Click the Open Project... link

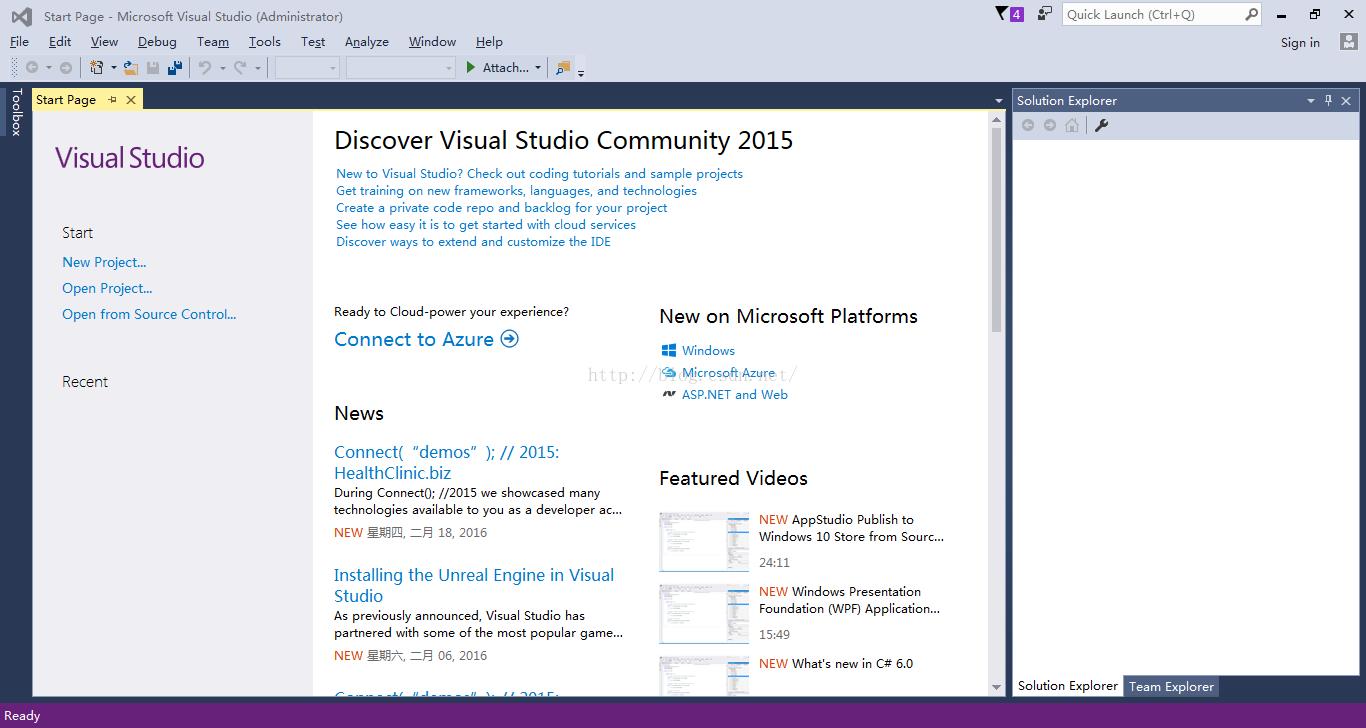(107, 288)
